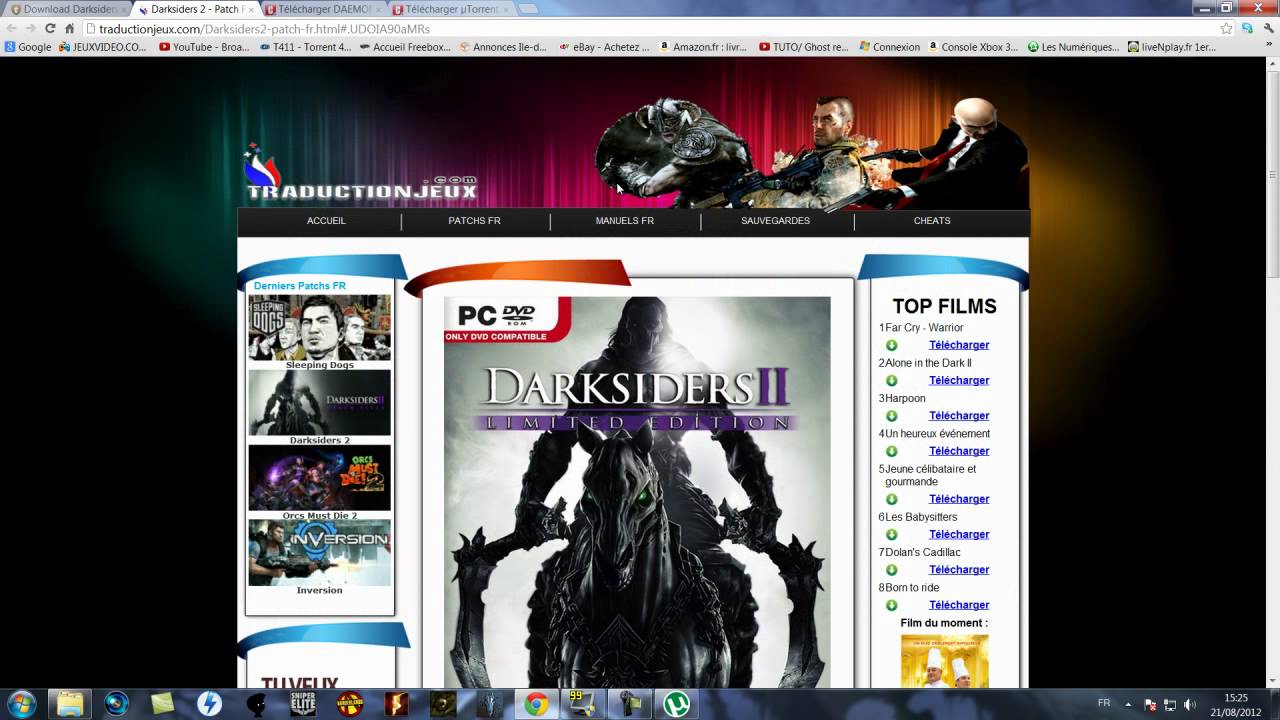Click Télécharger link for Jeune célibataire et gourmande
Image resolution: width=1280 pixels, height=720 pixels.
[959, 499]
